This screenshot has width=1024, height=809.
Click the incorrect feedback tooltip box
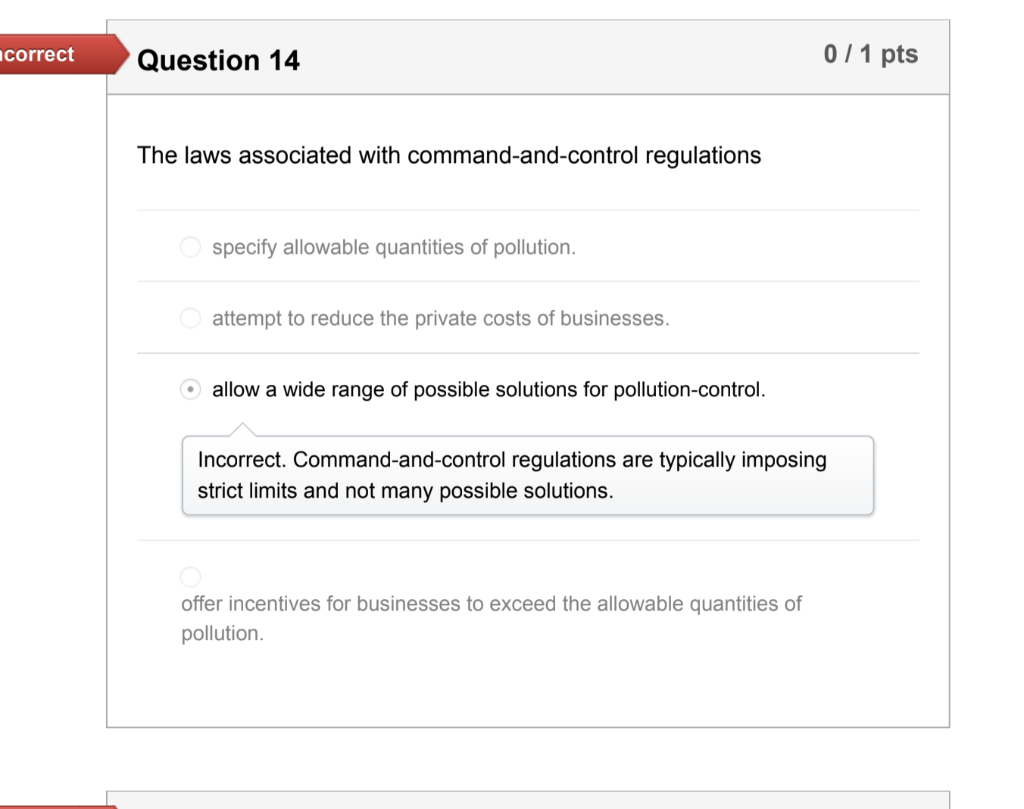tap(528, 475)
